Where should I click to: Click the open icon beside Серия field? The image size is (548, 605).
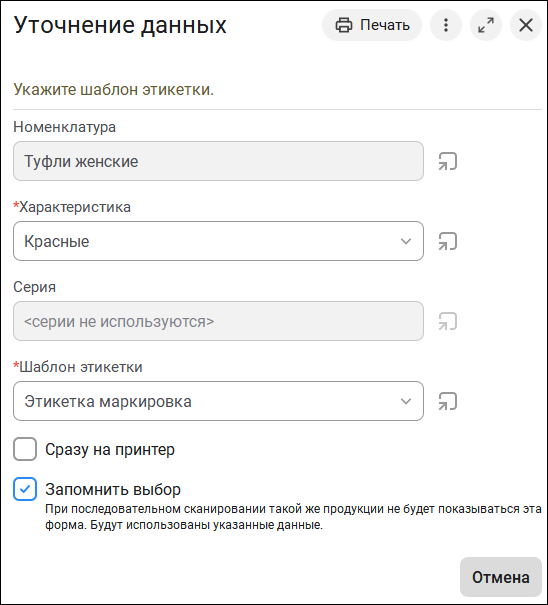(448, 321)
